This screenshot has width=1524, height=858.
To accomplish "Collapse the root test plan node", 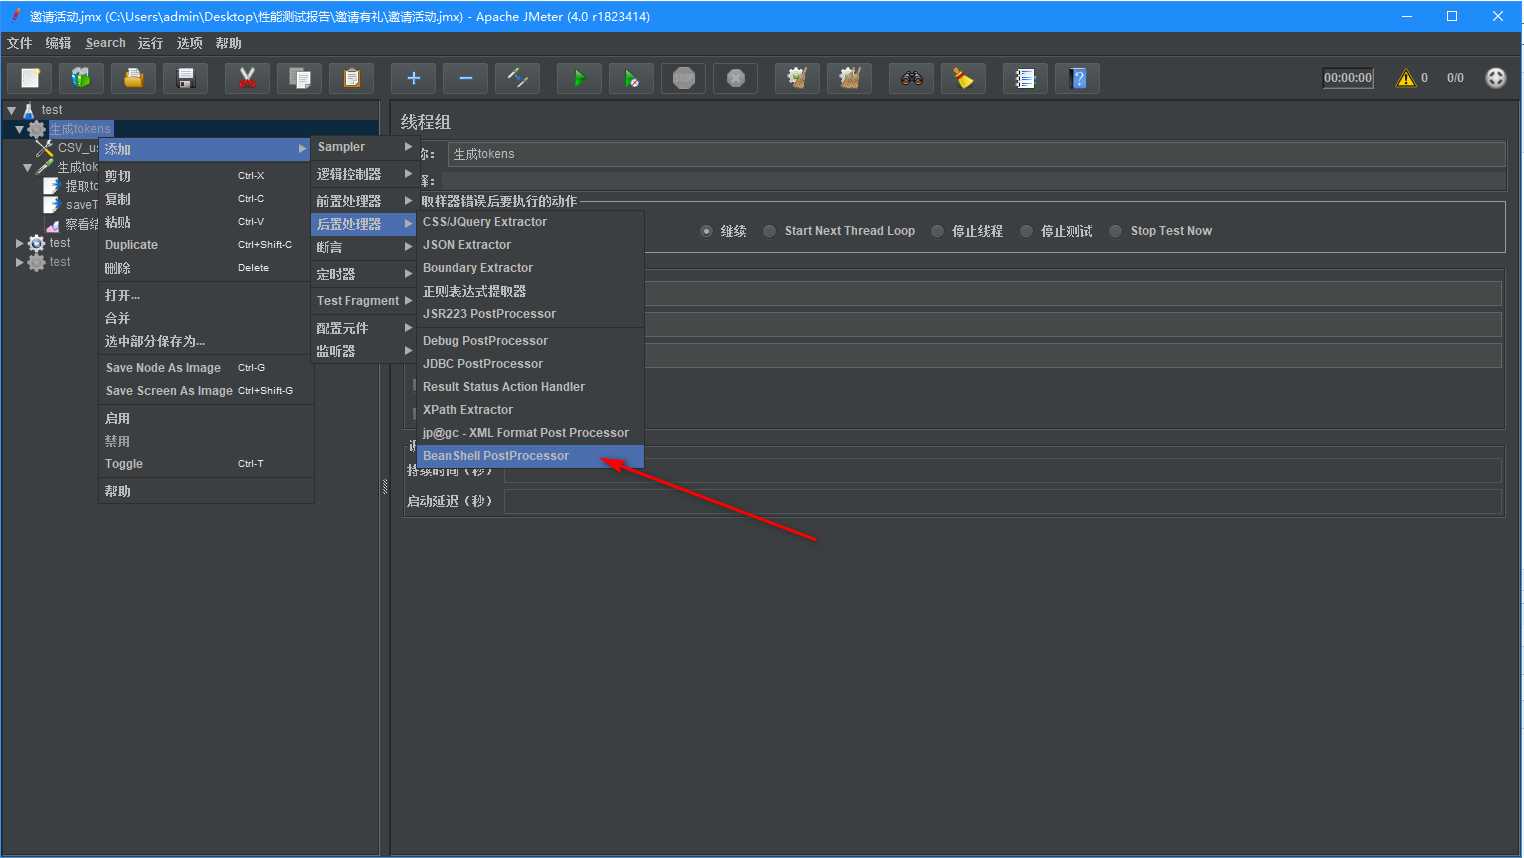I will click(x=11, y=110).
